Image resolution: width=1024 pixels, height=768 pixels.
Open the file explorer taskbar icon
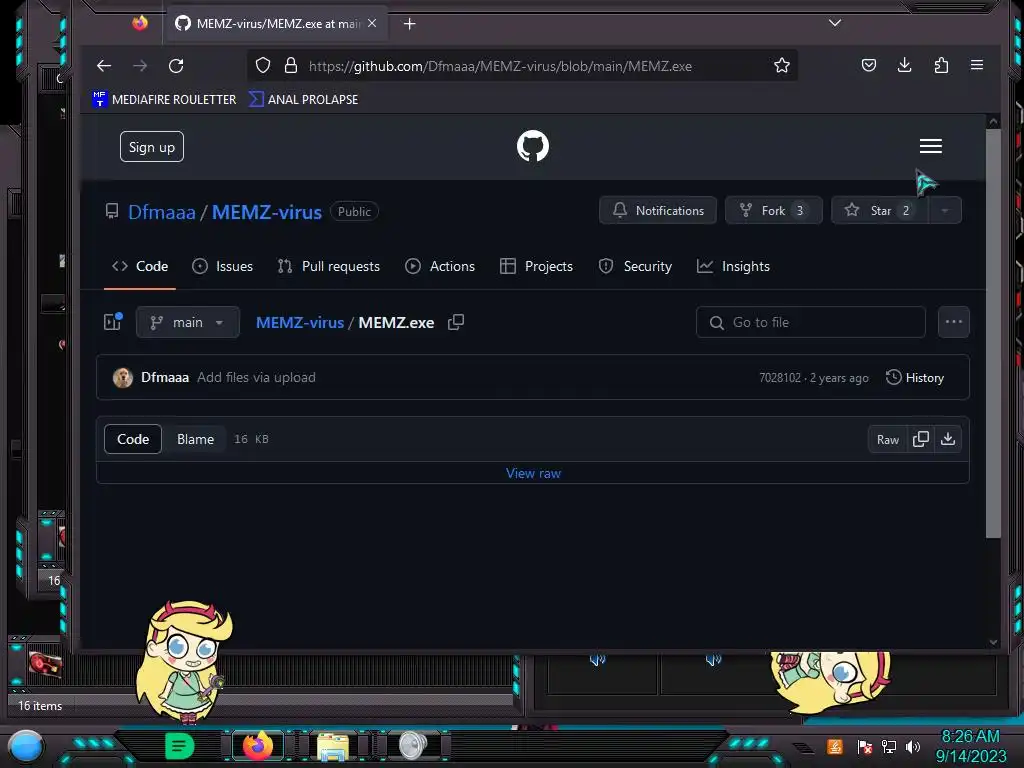click(x=332, y=746)
